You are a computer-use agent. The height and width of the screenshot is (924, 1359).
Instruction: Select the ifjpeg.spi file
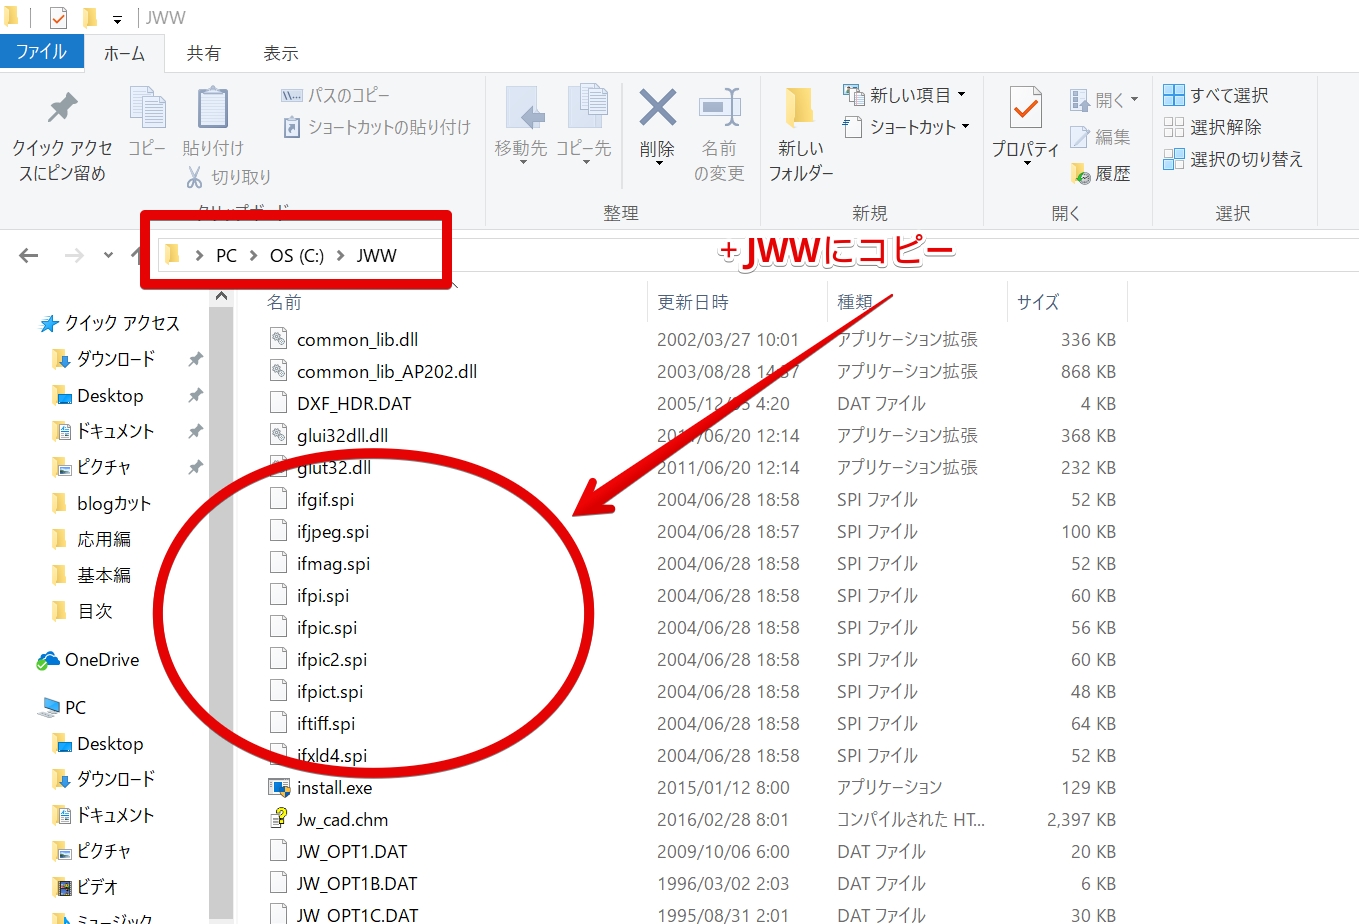pyautogui.click(x=333, y=532)
